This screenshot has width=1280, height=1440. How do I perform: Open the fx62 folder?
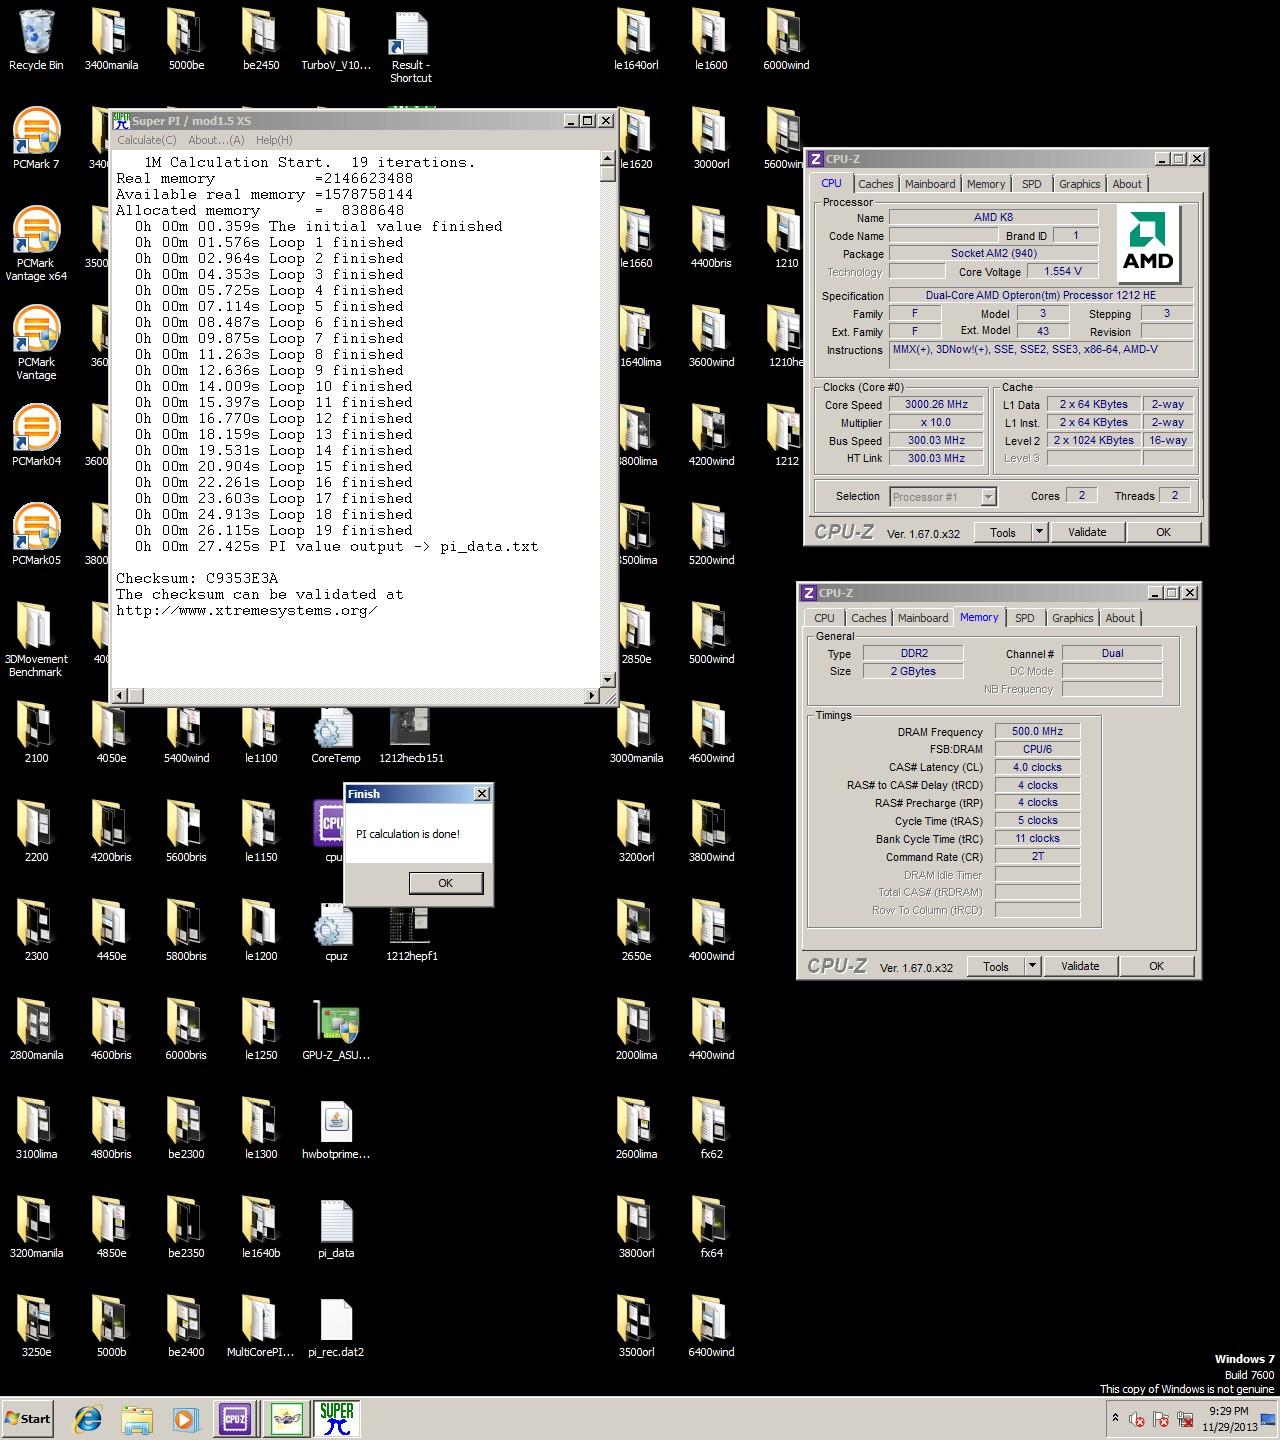pyautogui.click(x=711, y=1129)
